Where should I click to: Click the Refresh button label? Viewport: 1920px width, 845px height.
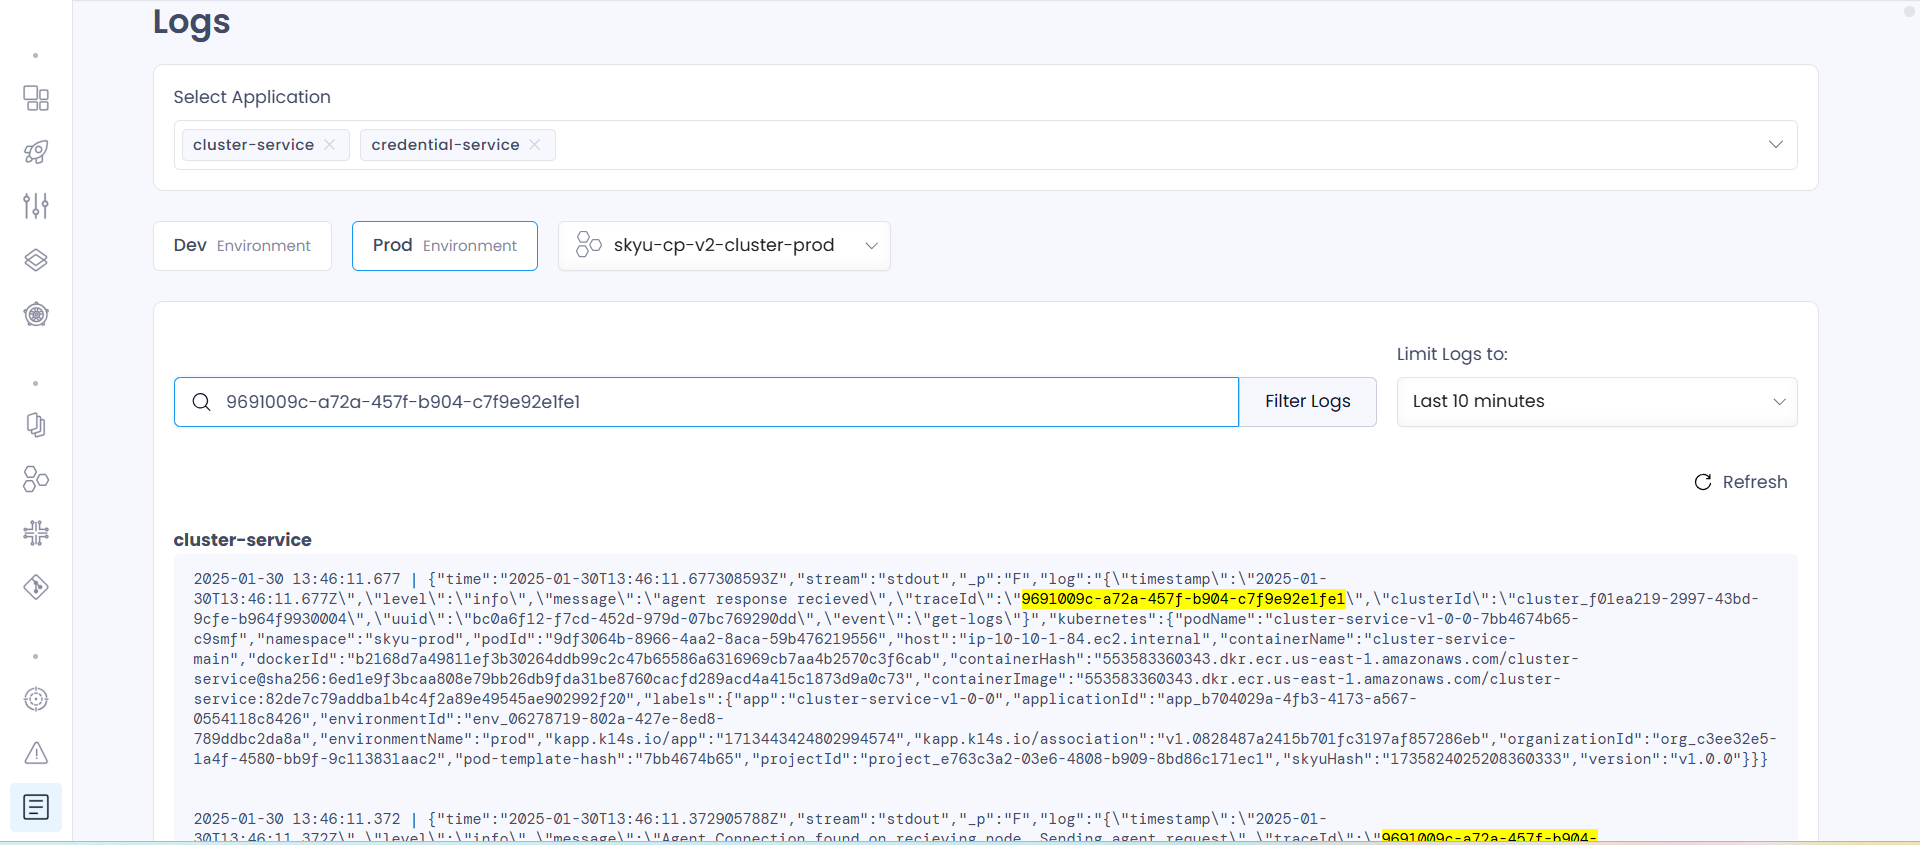click(1755, 482)
